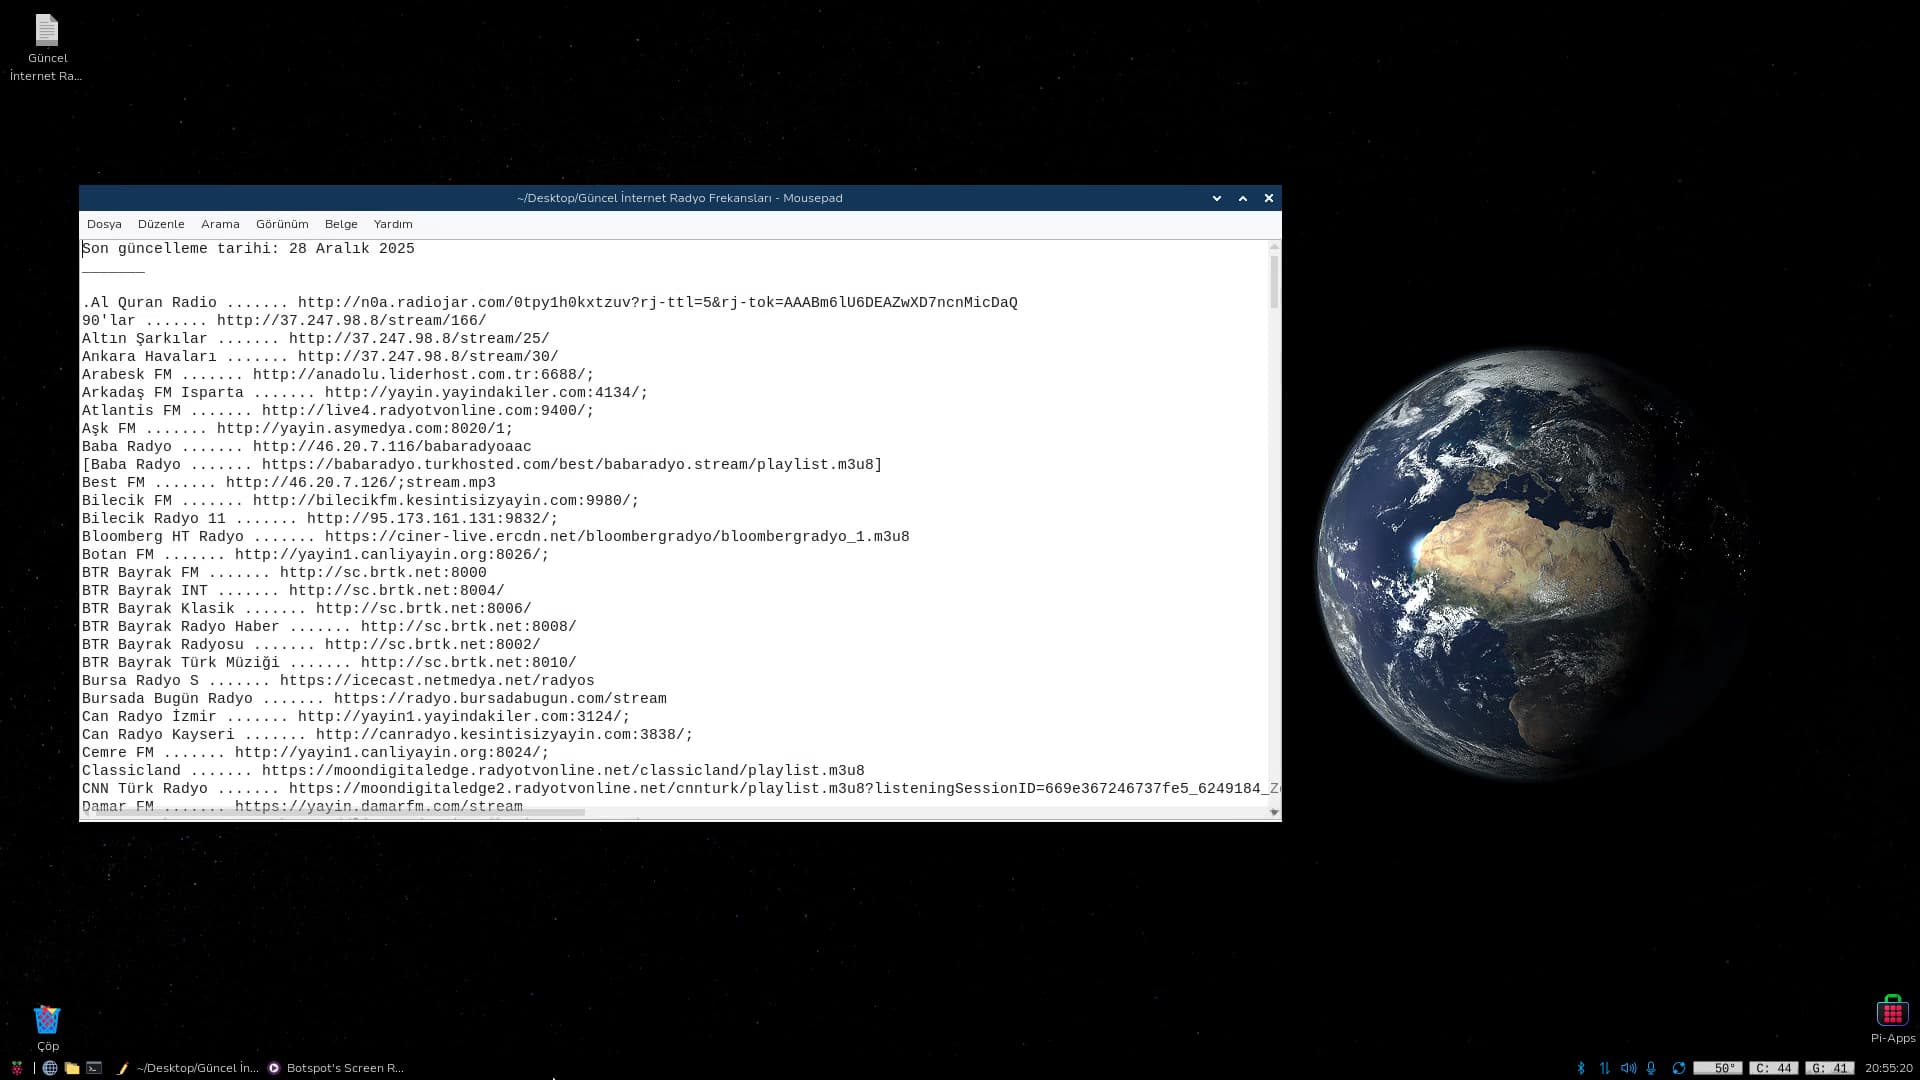Open the Belge menu
The height and width of the screenshot is (1080, 1920).
(x=341, y=224)
